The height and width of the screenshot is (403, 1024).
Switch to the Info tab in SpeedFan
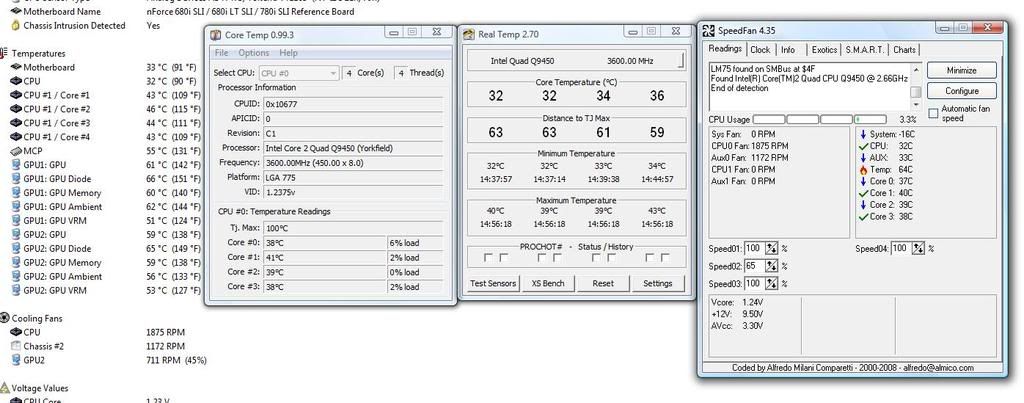coord(788,50)
